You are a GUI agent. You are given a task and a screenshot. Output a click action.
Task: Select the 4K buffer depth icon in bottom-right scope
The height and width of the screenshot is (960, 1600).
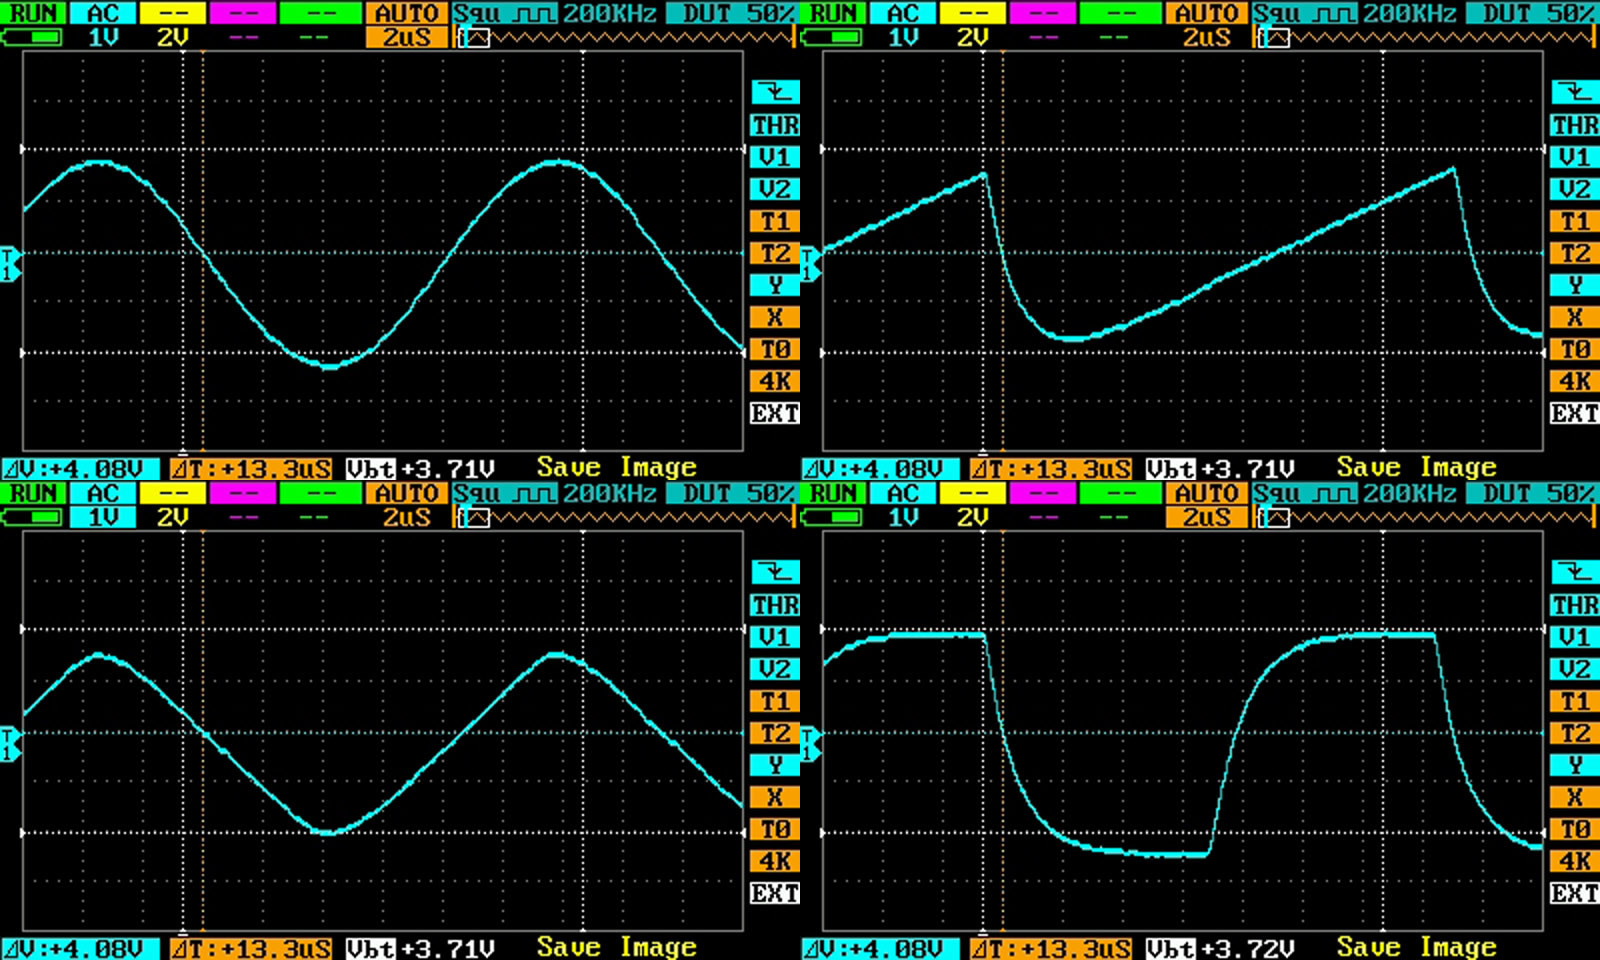pyautogui.click(x=1575, y=861)
